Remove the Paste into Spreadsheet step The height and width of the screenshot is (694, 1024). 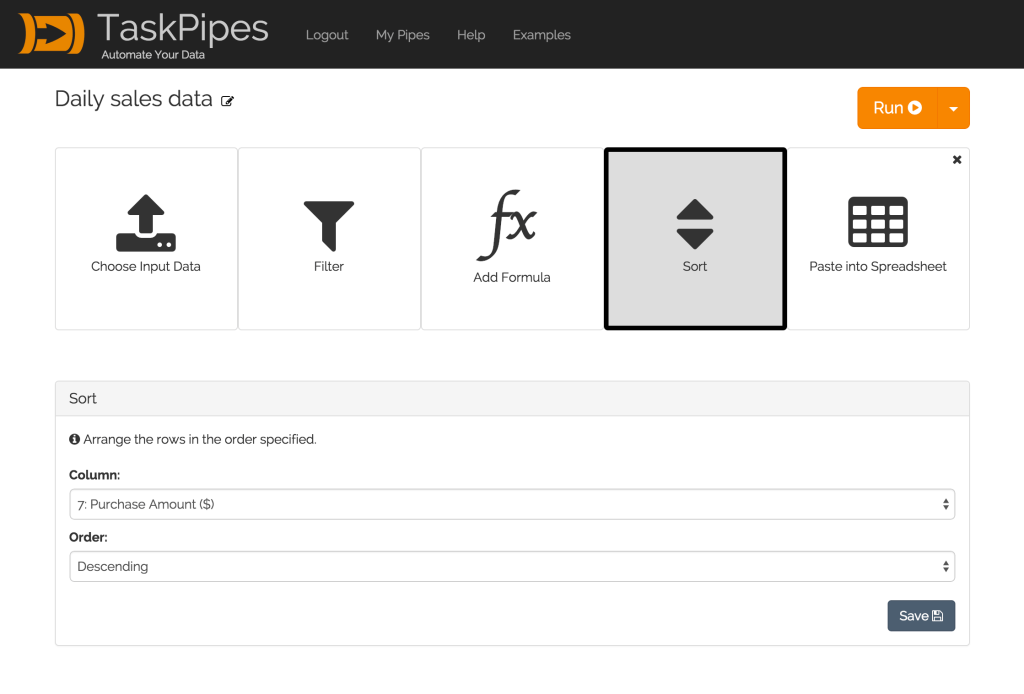pyautogui.click(x=957, y=160)
